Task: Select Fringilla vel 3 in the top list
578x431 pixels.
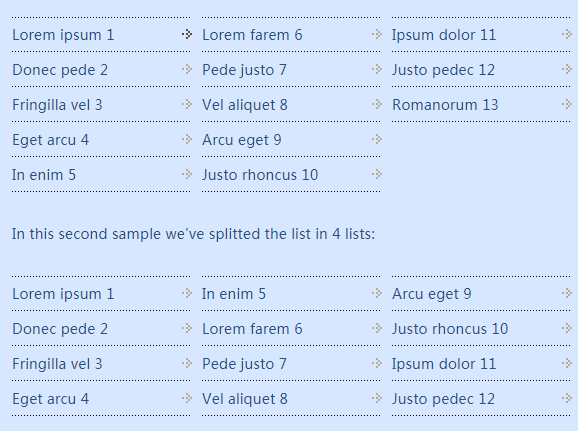Action: pos(57,105)
